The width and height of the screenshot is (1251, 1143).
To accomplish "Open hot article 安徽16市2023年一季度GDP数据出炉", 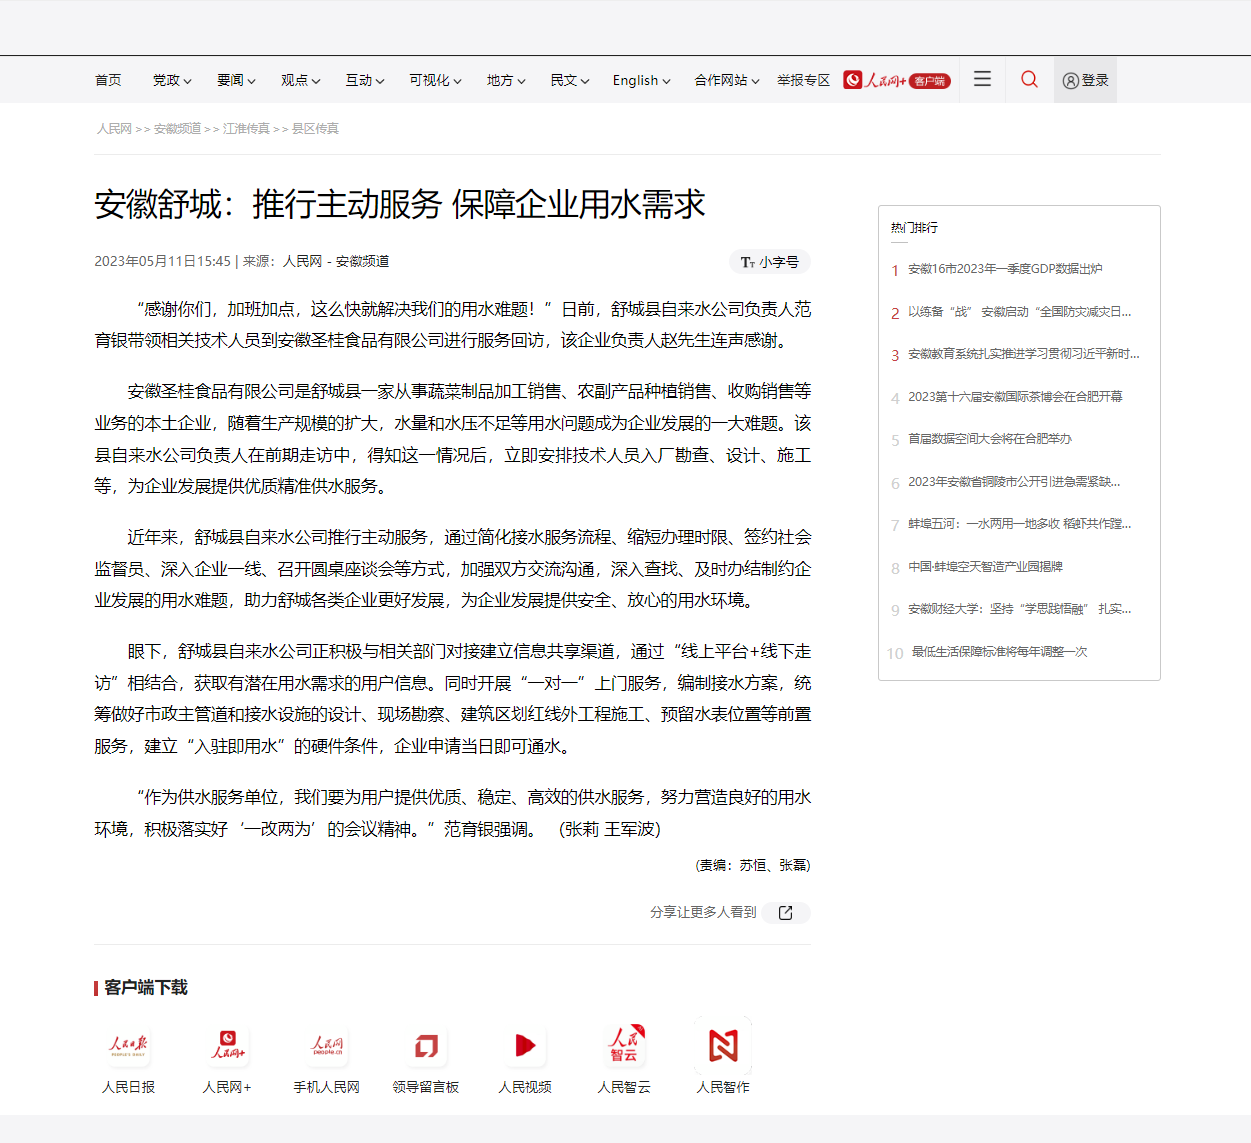I will click(1004, 269).
